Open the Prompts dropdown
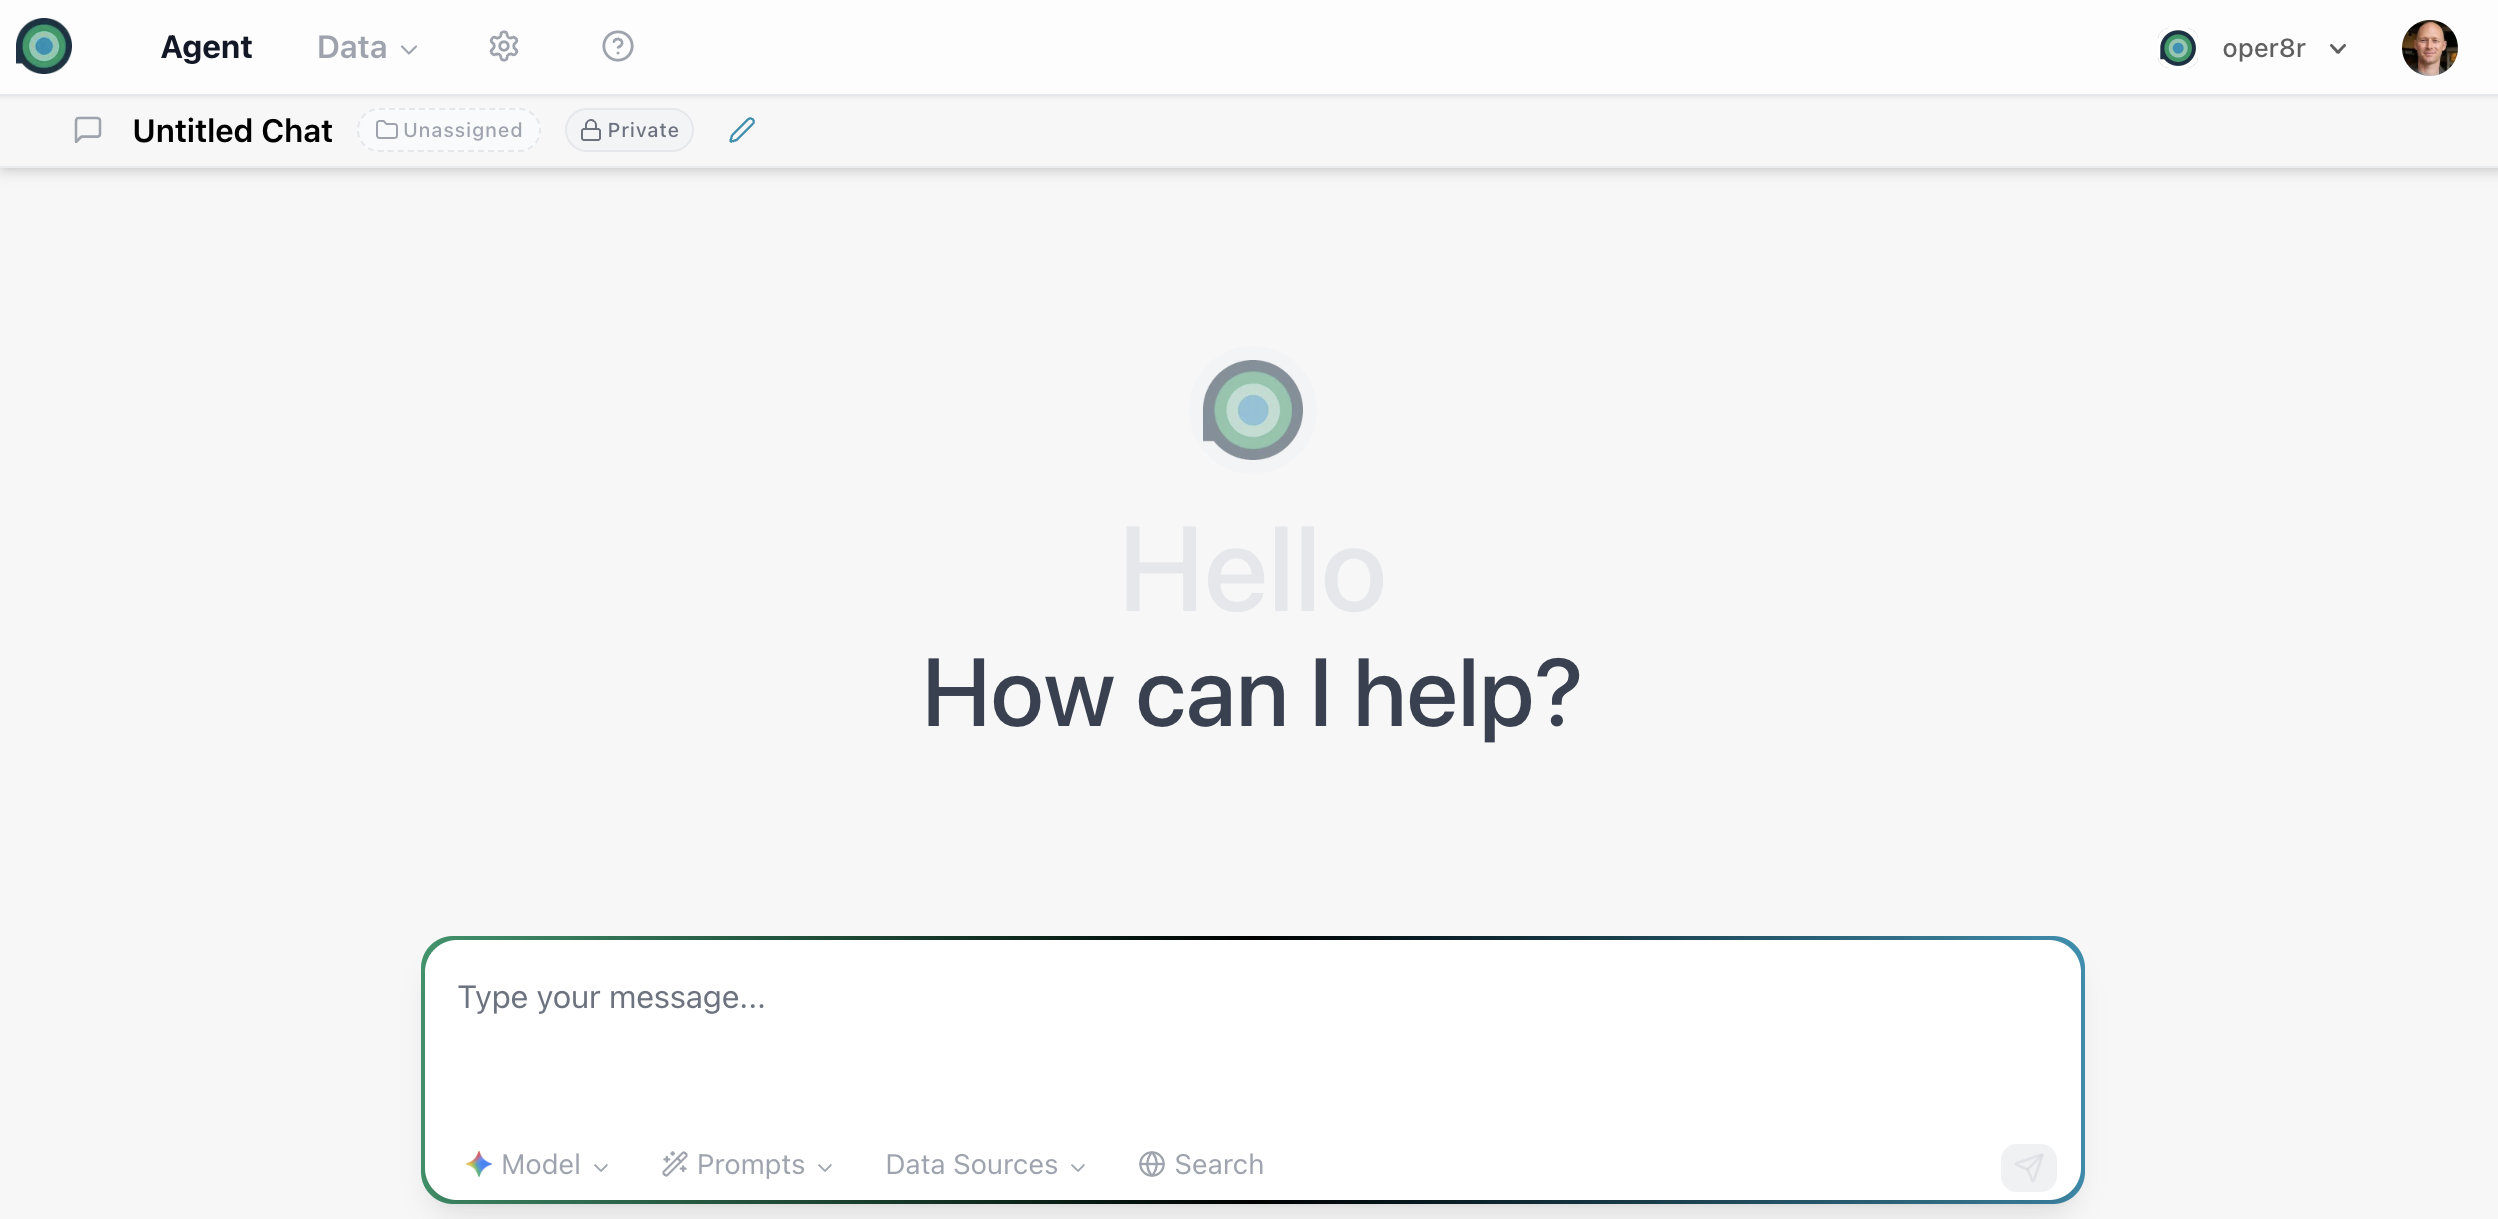2498x1219 pixels. click(x=748, y=1164)
